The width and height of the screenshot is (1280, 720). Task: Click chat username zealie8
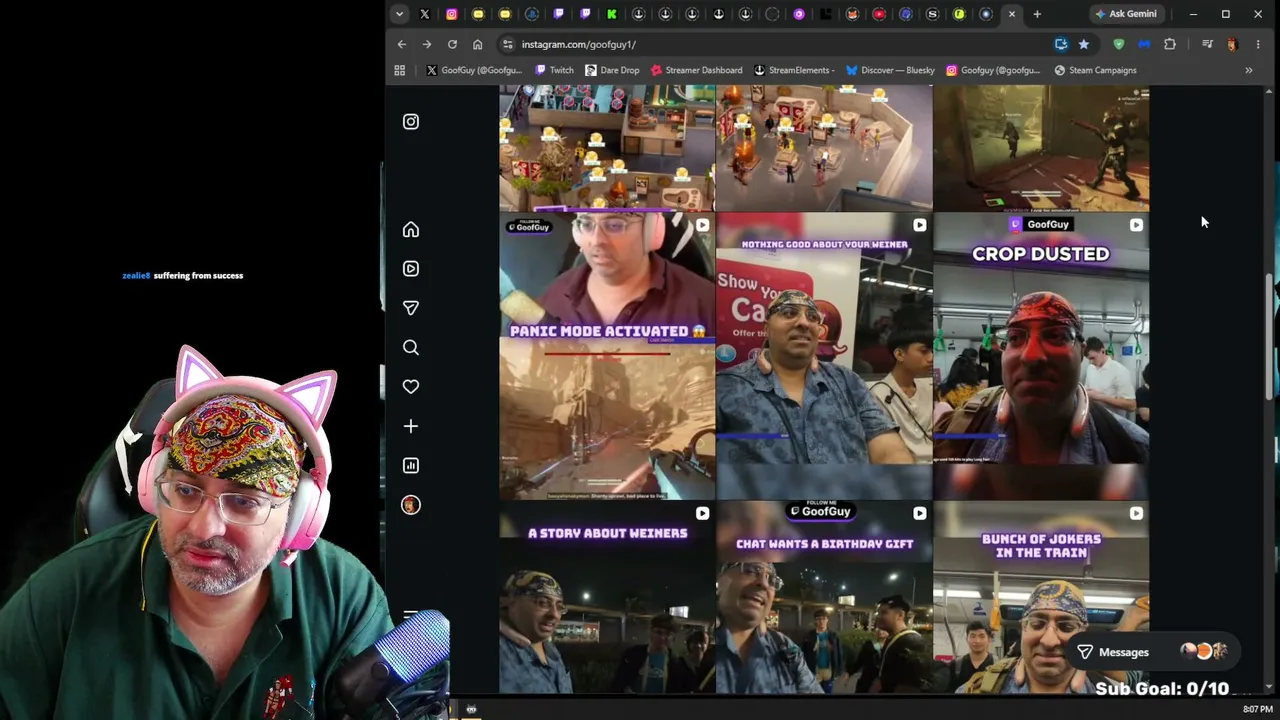point(136,275)
